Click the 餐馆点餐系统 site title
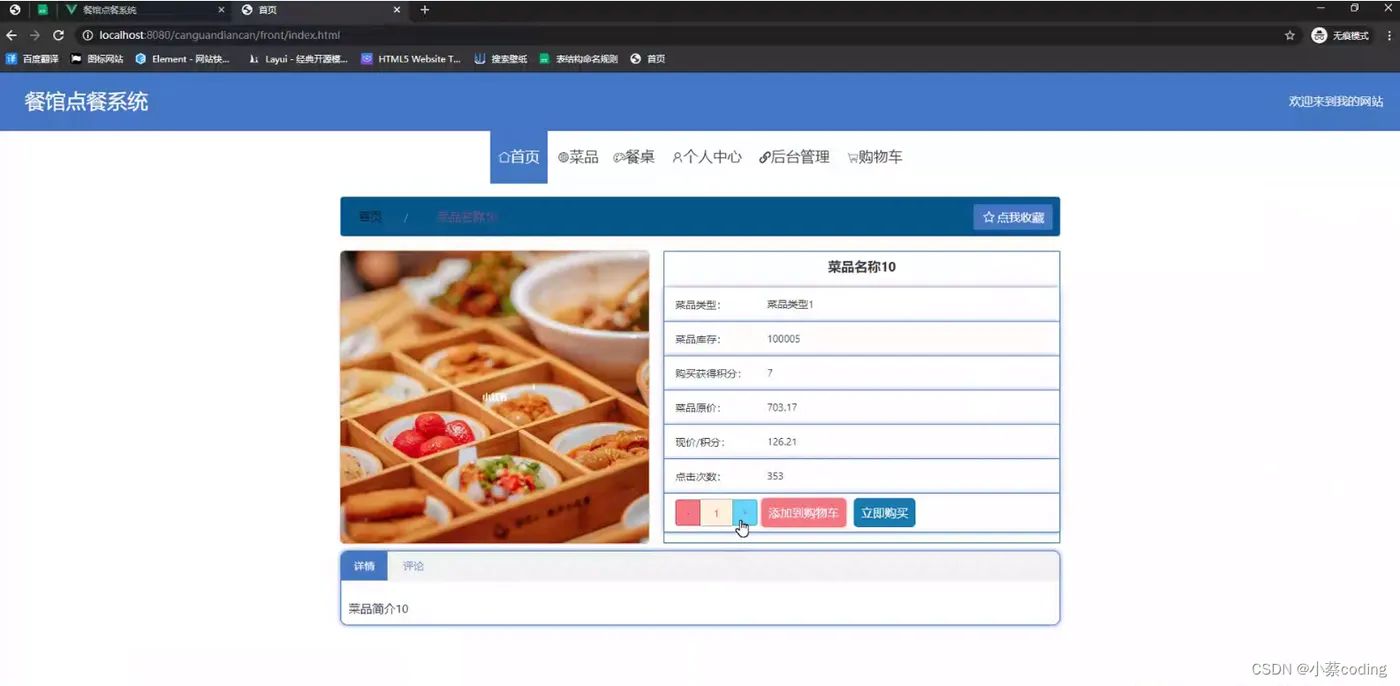Image resolution: width=1400 pixels, height=686 pixels. tap(86, 101)
